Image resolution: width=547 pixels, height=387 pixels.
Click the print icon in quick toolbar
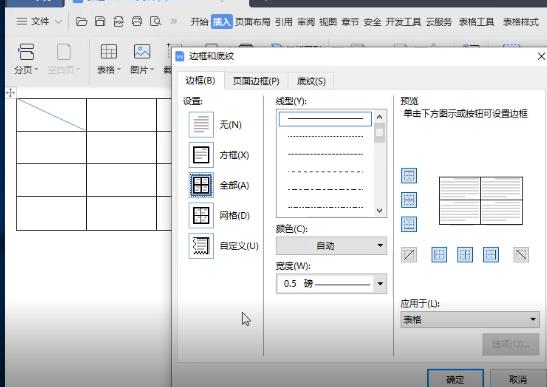tap(137, 22)
